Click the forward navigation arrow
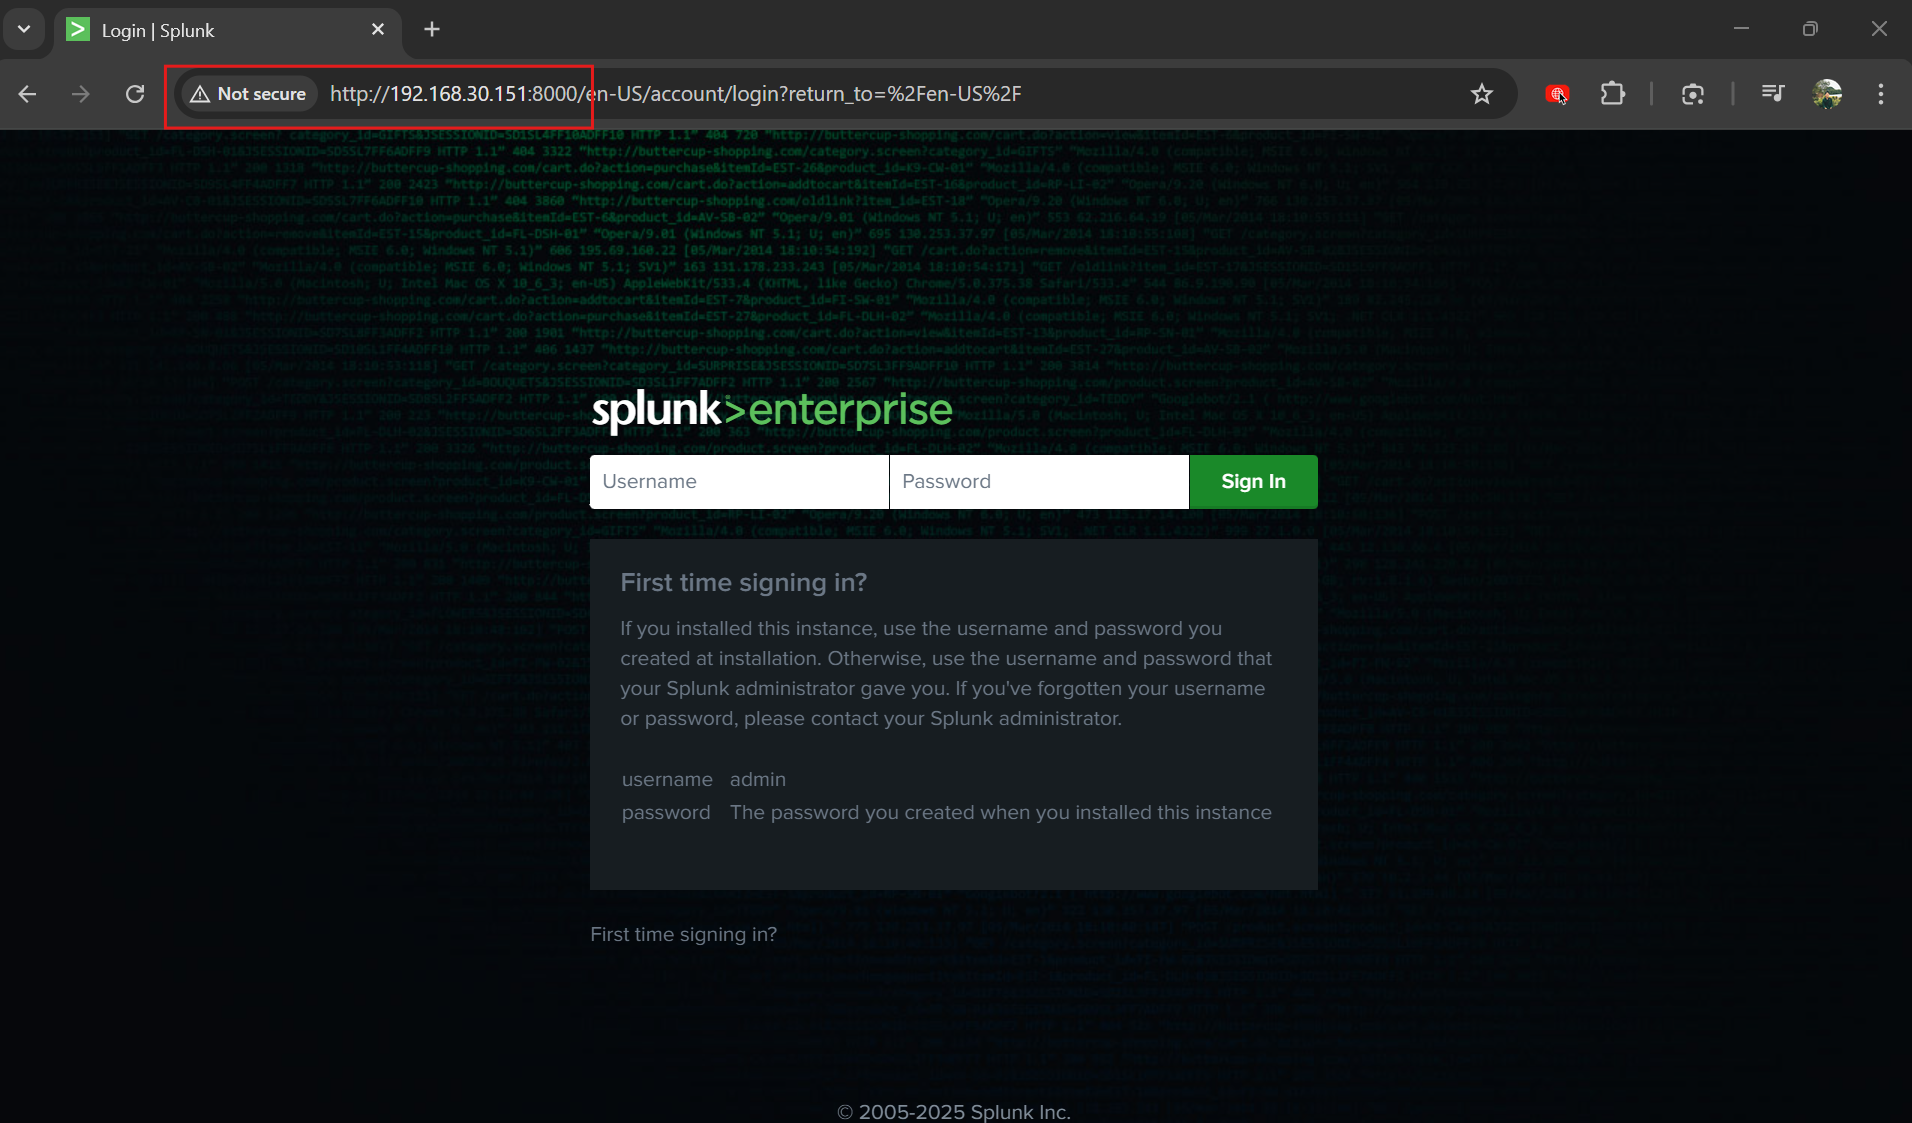The width and height of the screenshot is (1912, 1123). tap(81, 94)
